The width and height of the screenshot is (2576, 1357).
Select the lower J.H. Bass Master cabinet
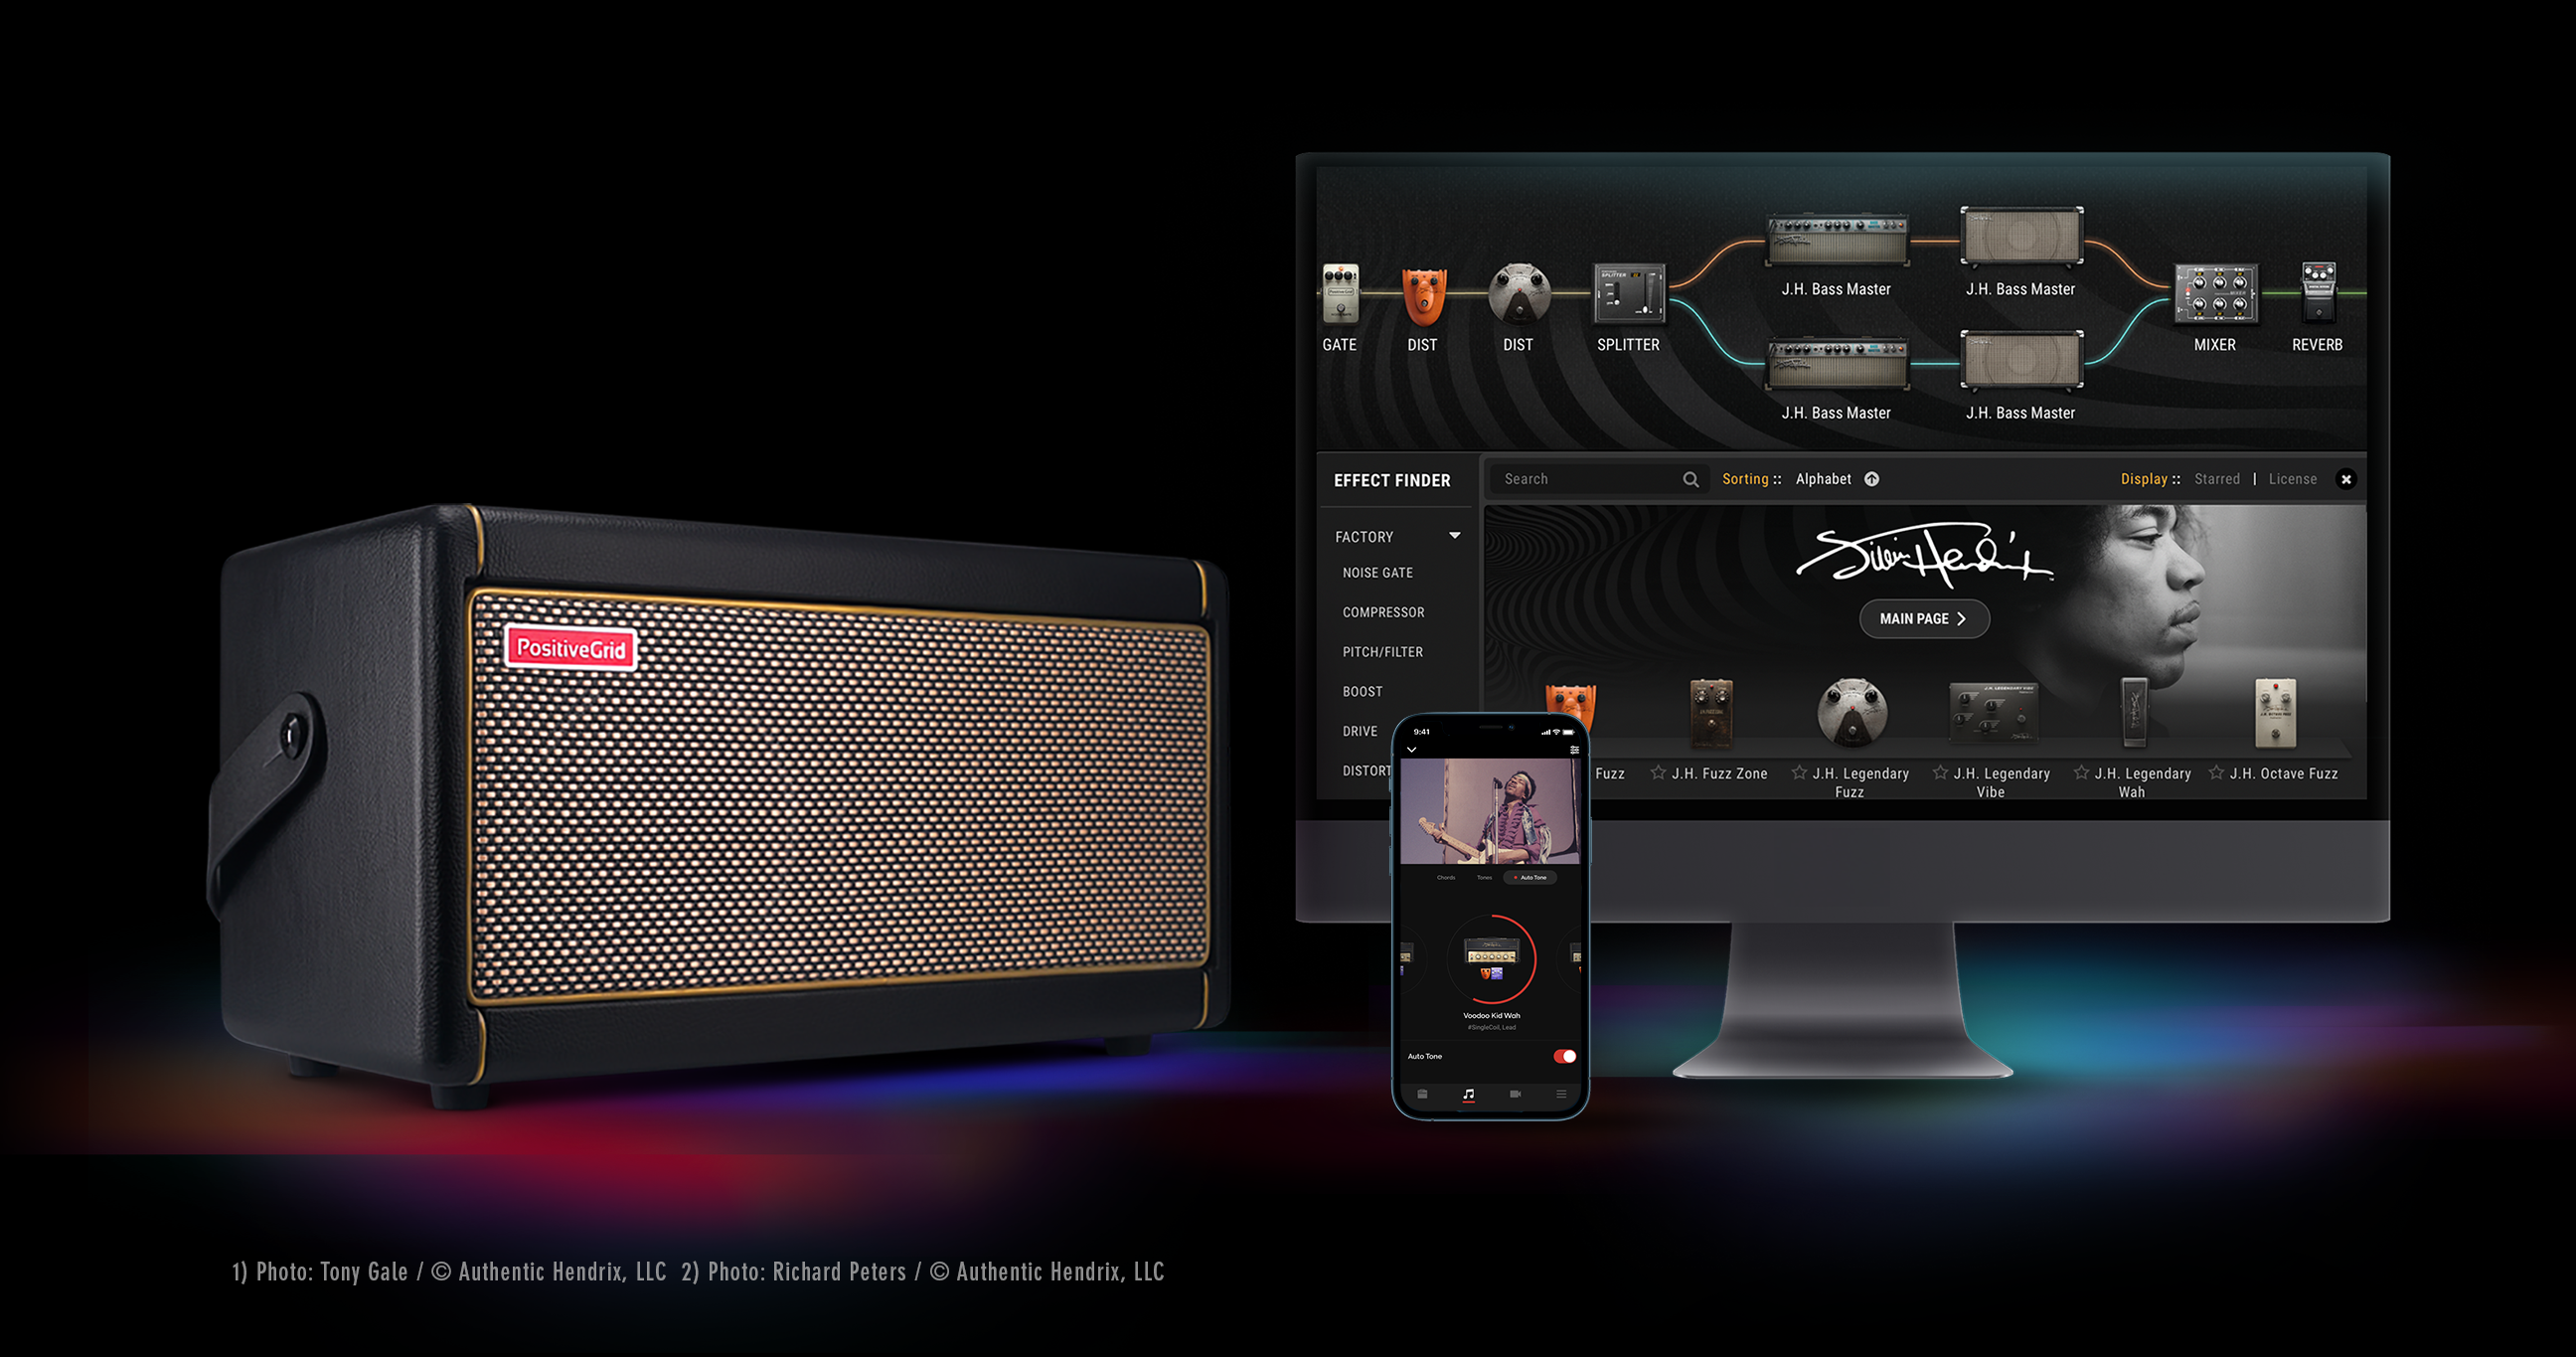(x=2021, y=360)
